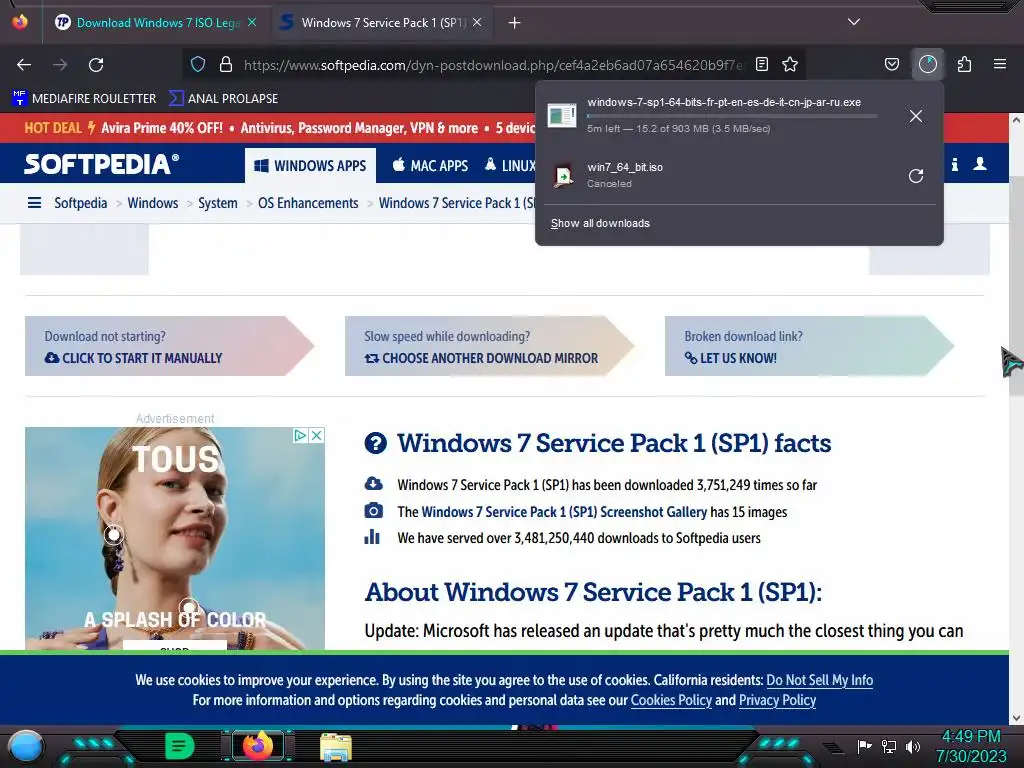Click the address bar URL

click(x=492, y=65)
